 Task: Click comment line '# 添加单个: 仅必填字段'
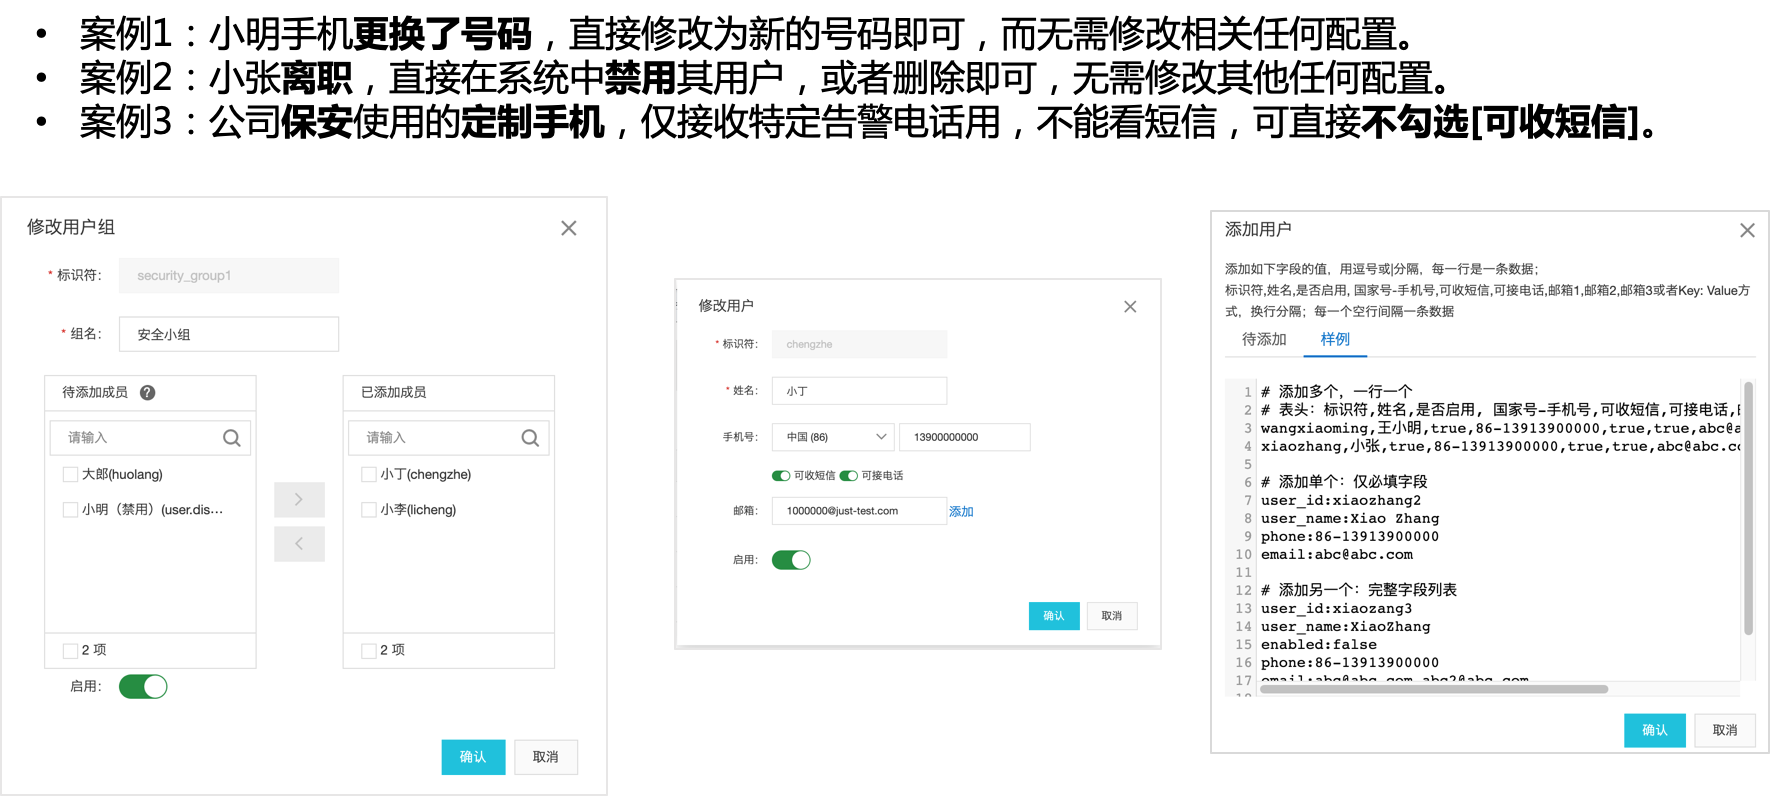(1344, 482)
